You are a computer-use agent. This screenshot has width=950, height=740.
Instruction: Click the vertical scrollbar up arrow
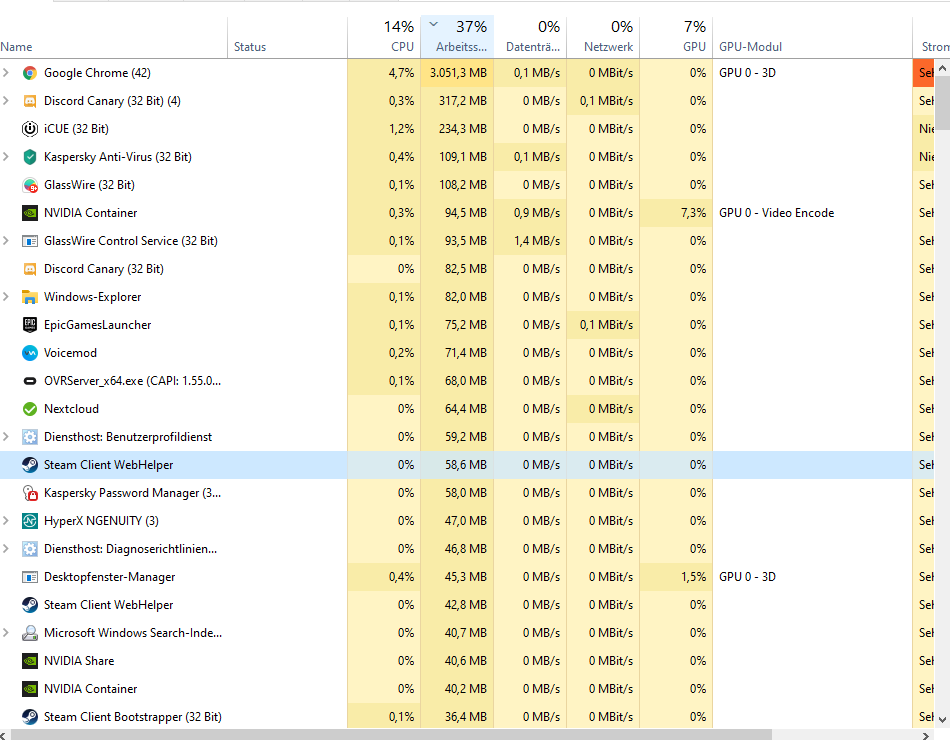pyautogui.click(x=942, y=68)
